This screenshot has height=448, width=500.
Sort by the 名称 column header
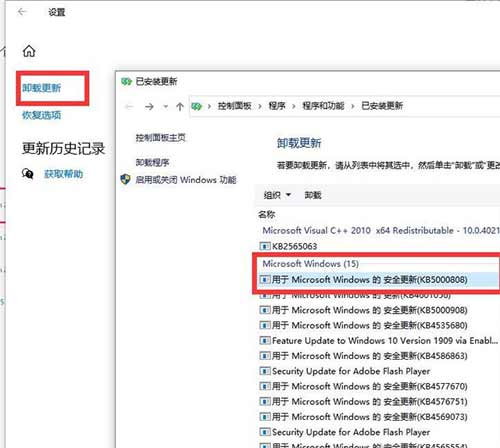point(266,214)
